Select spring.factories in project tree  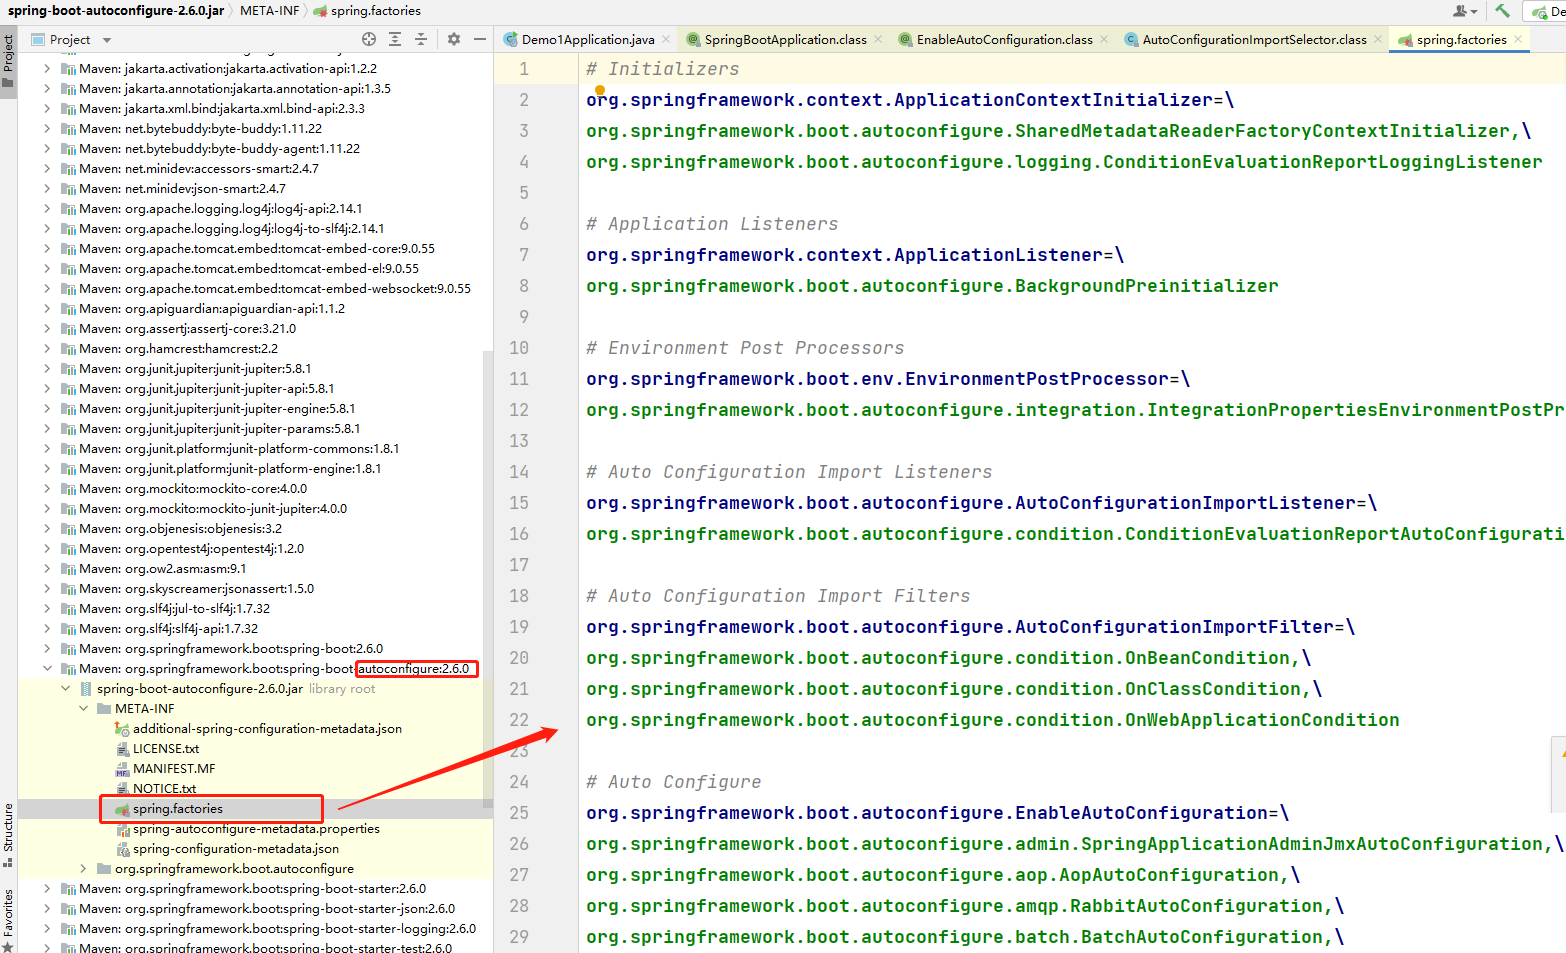click(178, 808)
